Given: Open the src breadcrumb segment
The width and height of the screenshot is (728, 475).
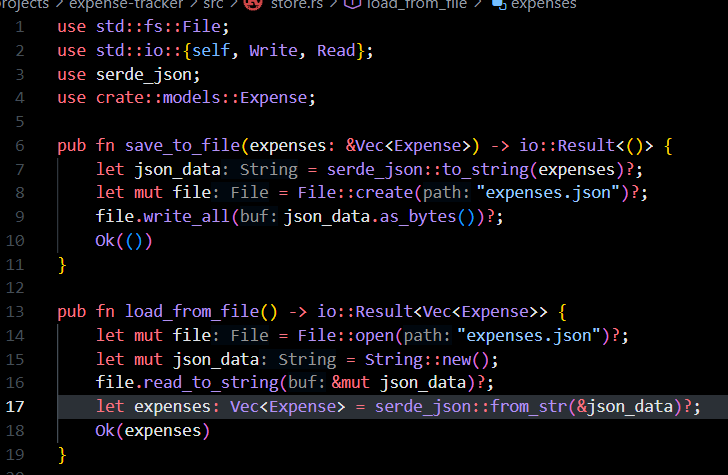Looking at the screenshot, I should tap(214, 4).
